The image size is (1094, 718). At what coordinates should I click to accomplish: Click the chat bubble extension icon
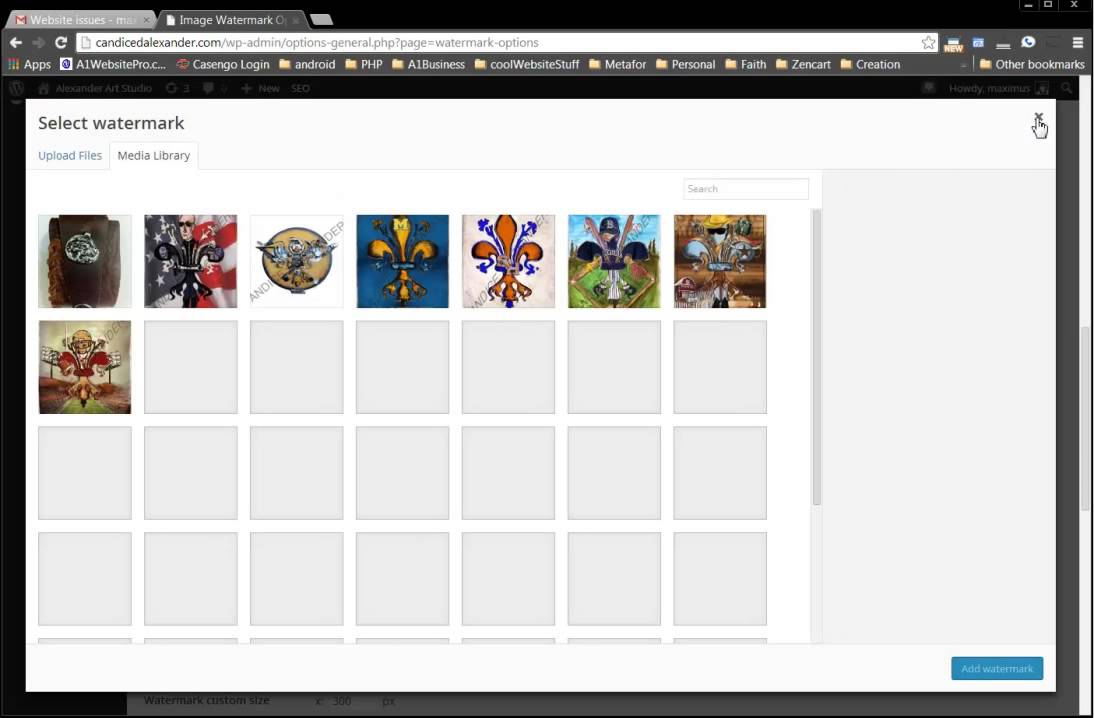tap(1028, 43)
